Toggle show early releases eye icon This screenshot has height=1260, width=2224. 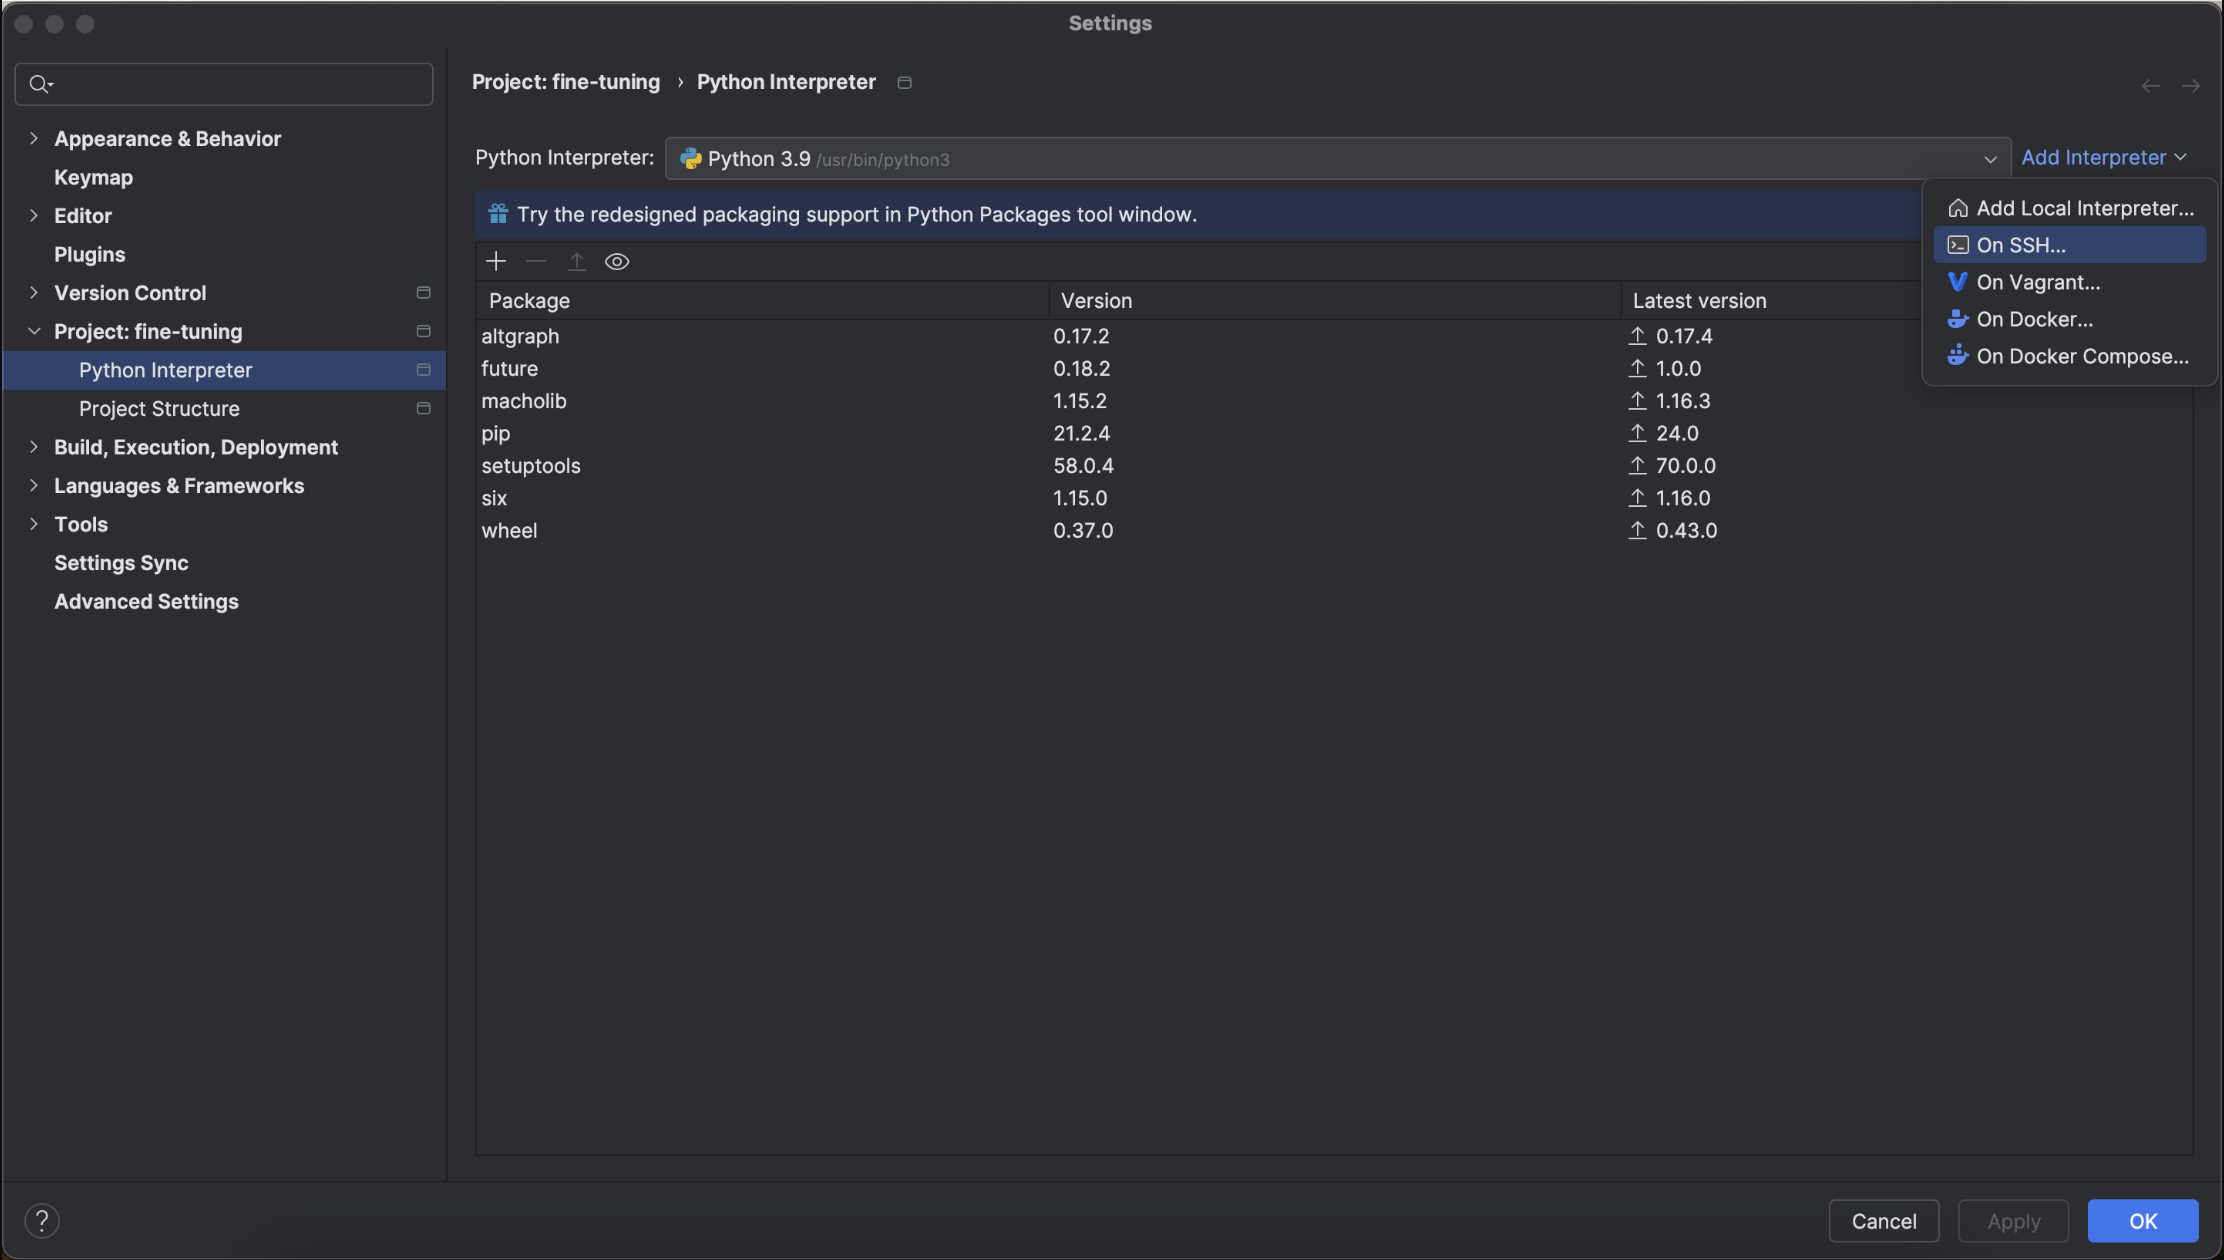click(617, 262)
